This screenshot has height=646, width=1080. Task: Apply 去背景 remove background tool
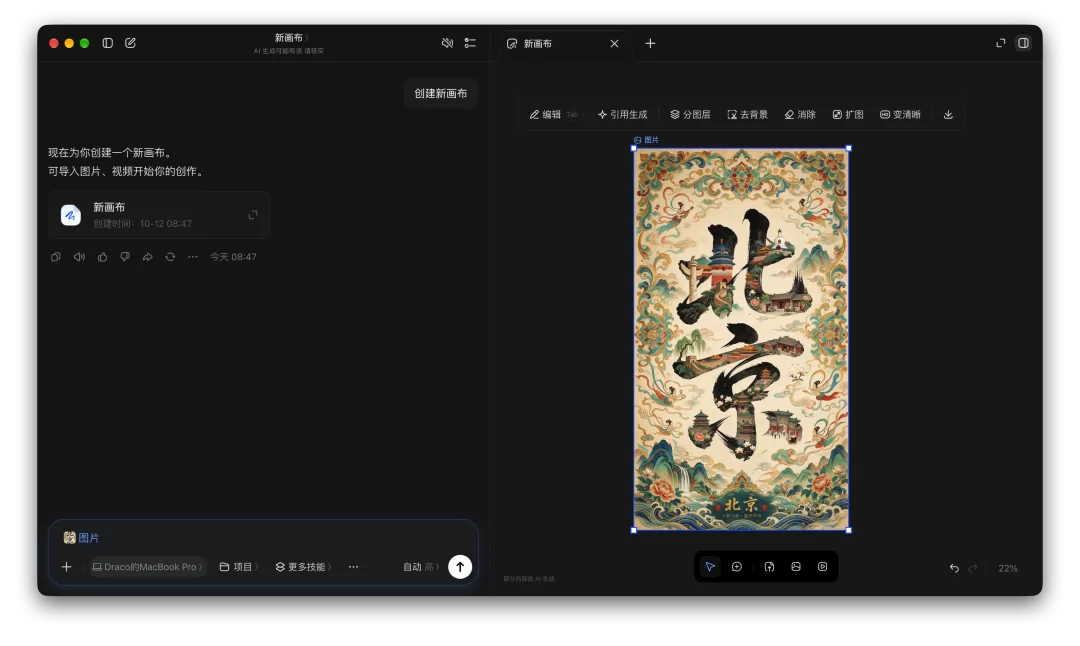point(747,114)
